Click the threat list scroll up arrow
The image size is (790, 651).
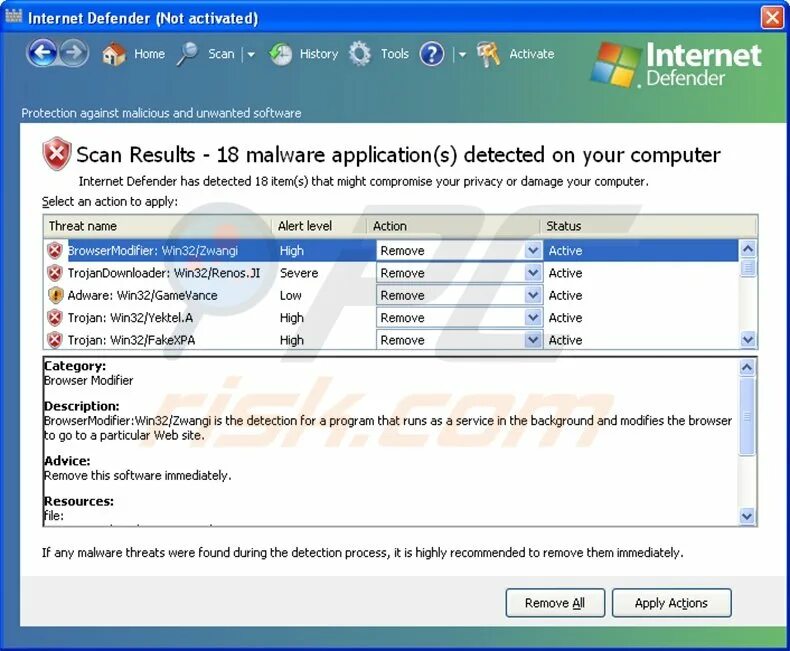point(748,248)
